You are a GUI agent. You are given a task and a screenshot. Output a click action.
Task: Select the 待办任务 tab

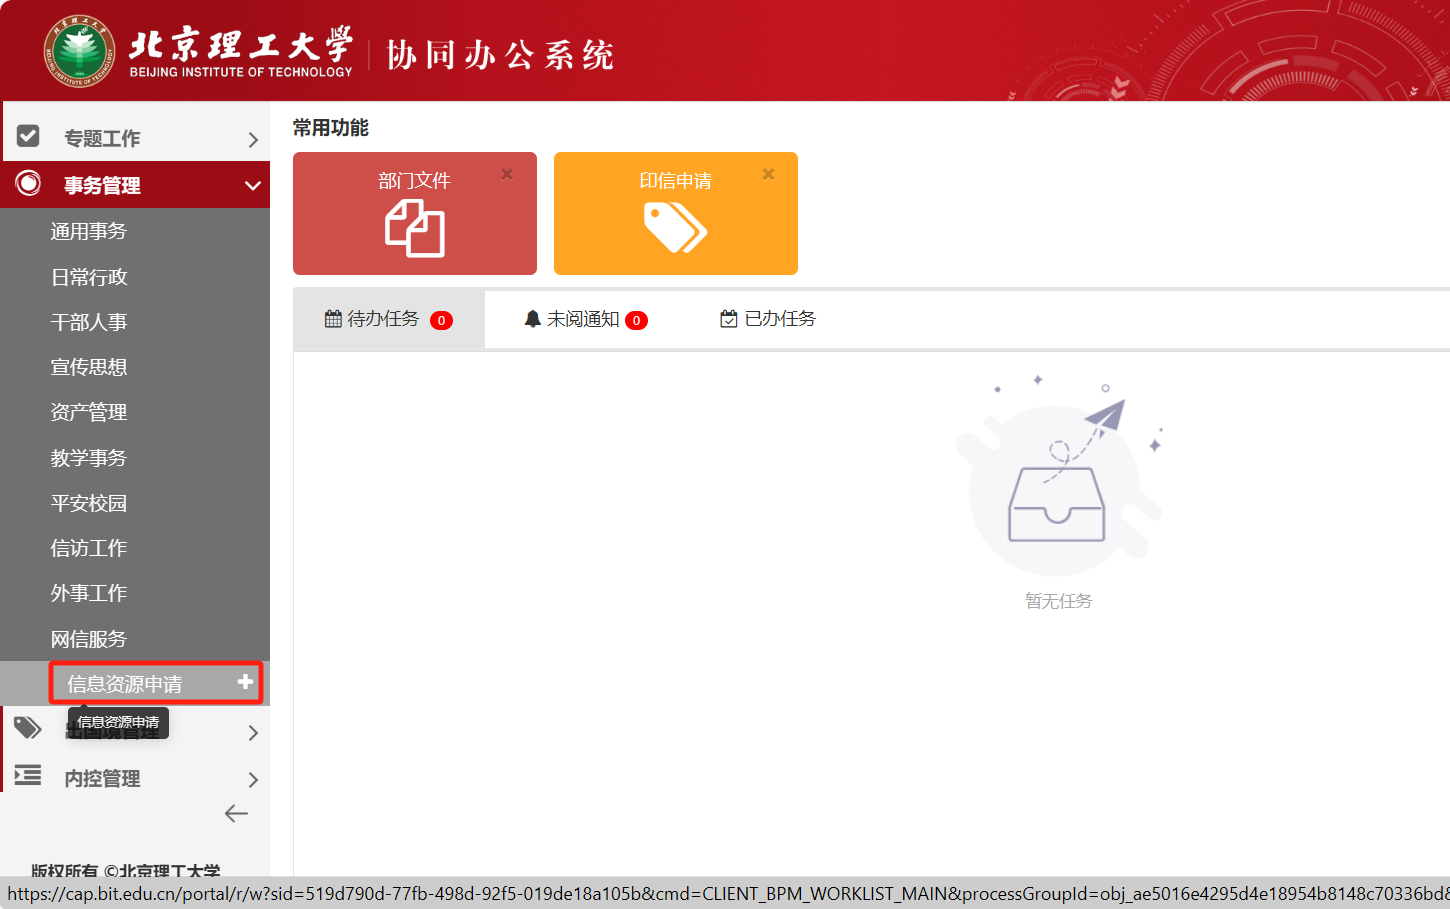point(388,319)
